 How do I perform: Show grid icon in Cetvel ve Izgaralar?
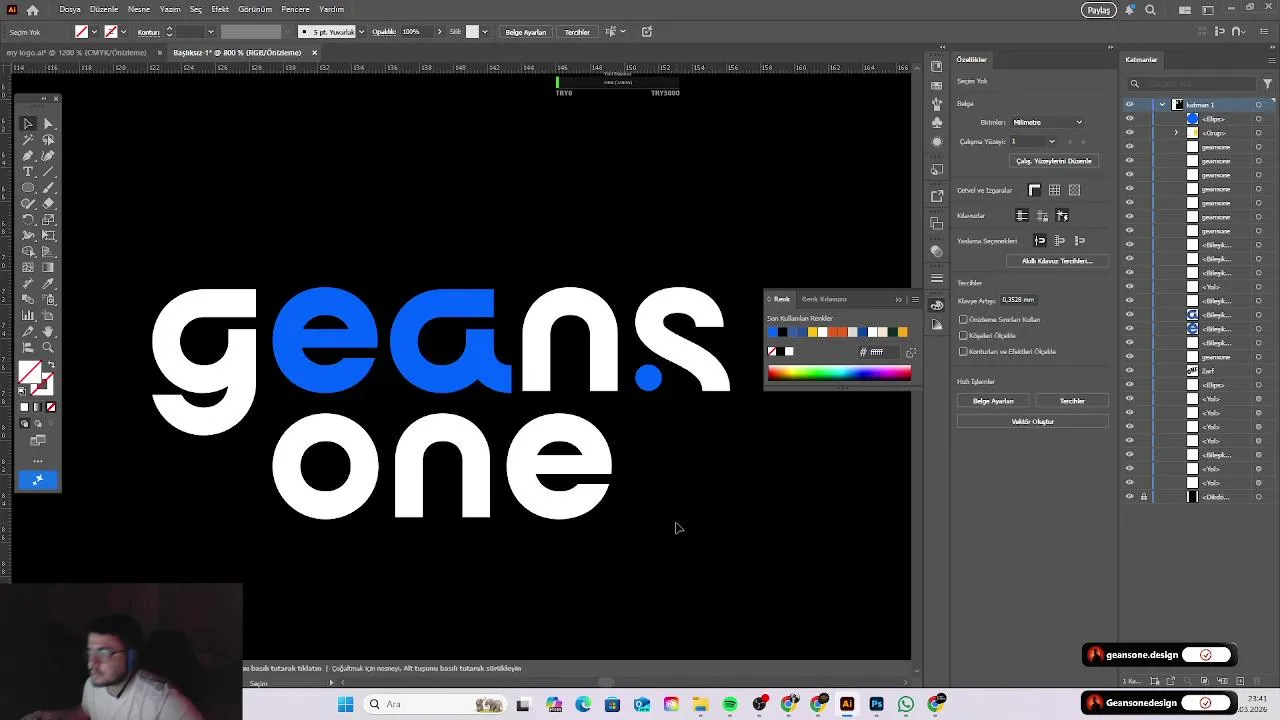1054,190
